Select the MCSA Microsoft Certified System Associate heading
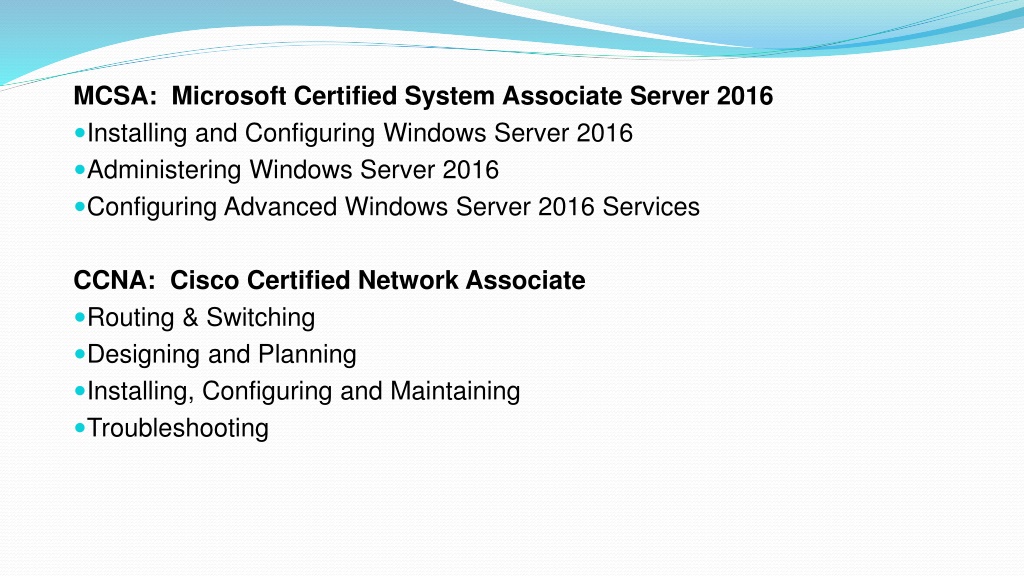The image size is (1024, 576). click(423, 96)
